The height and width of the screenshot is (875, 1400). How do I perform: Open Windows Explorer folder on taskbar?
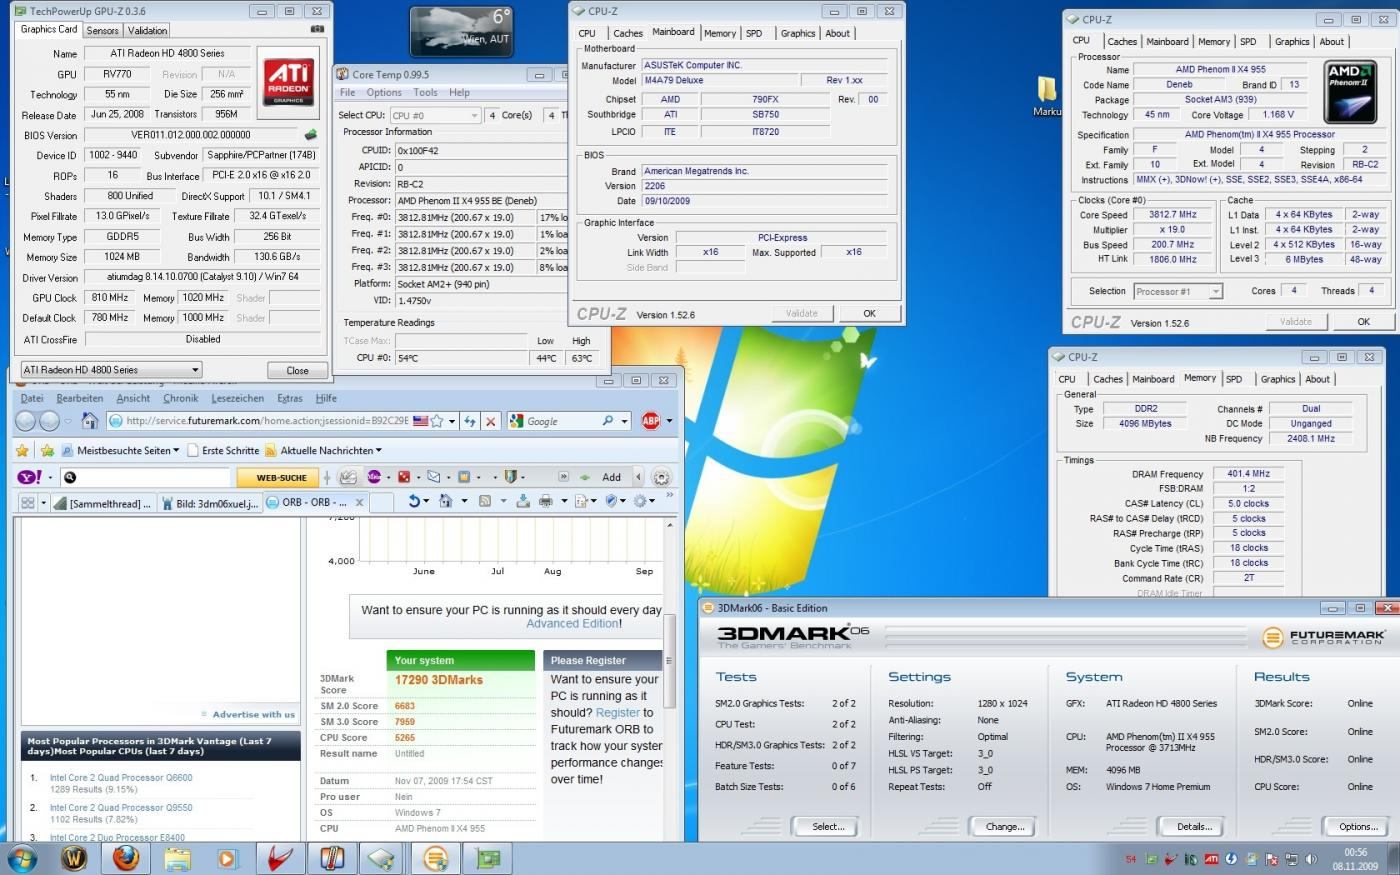pyautogui.click(x=177, y=858)
